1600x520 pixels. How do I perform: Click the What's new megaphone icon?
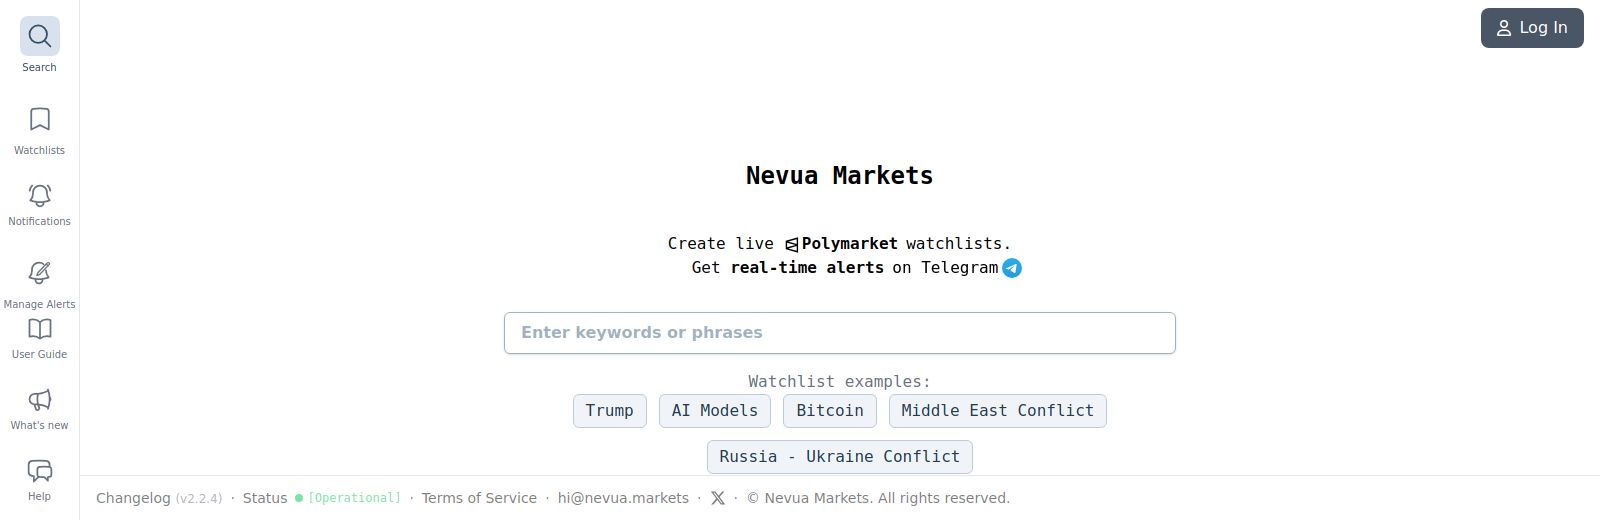[x=40, y=400]
